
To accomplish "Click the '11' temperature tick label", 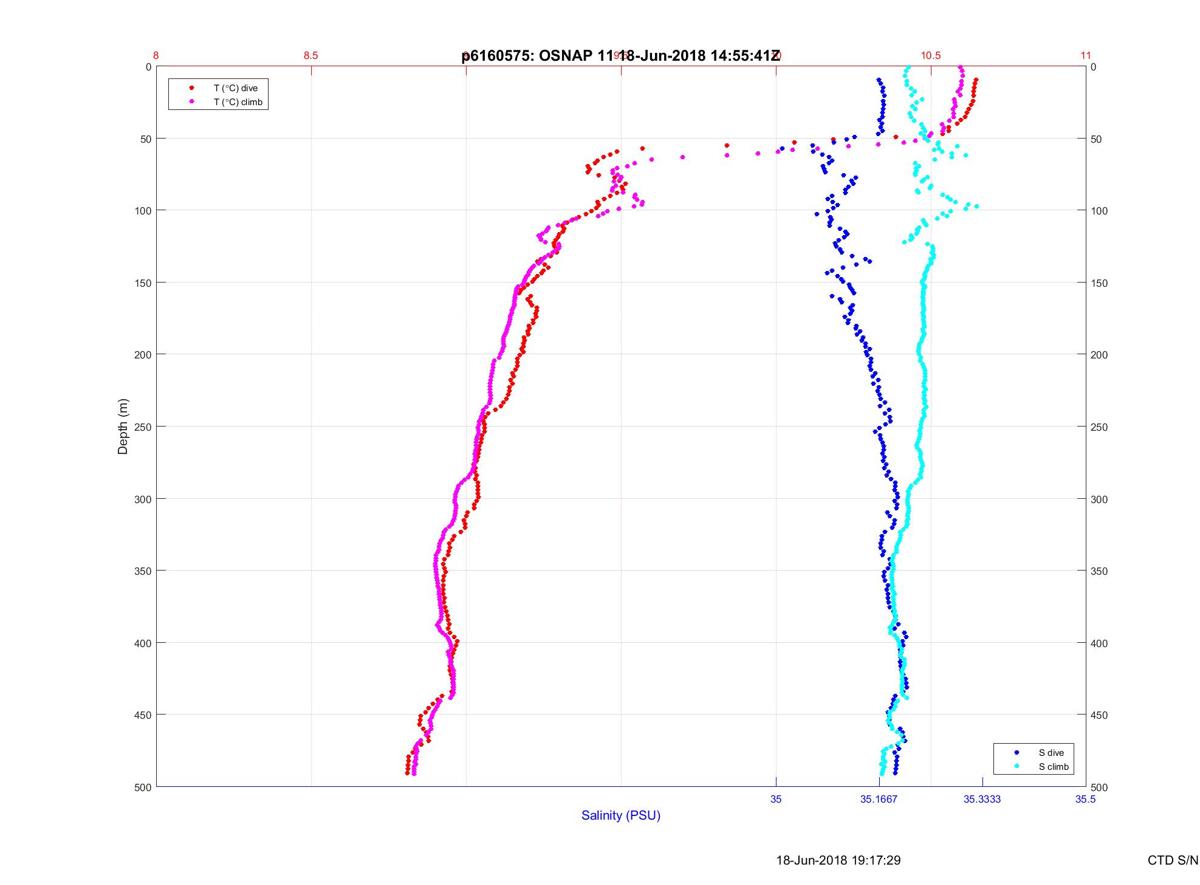I will click(x=1086, y=55).
